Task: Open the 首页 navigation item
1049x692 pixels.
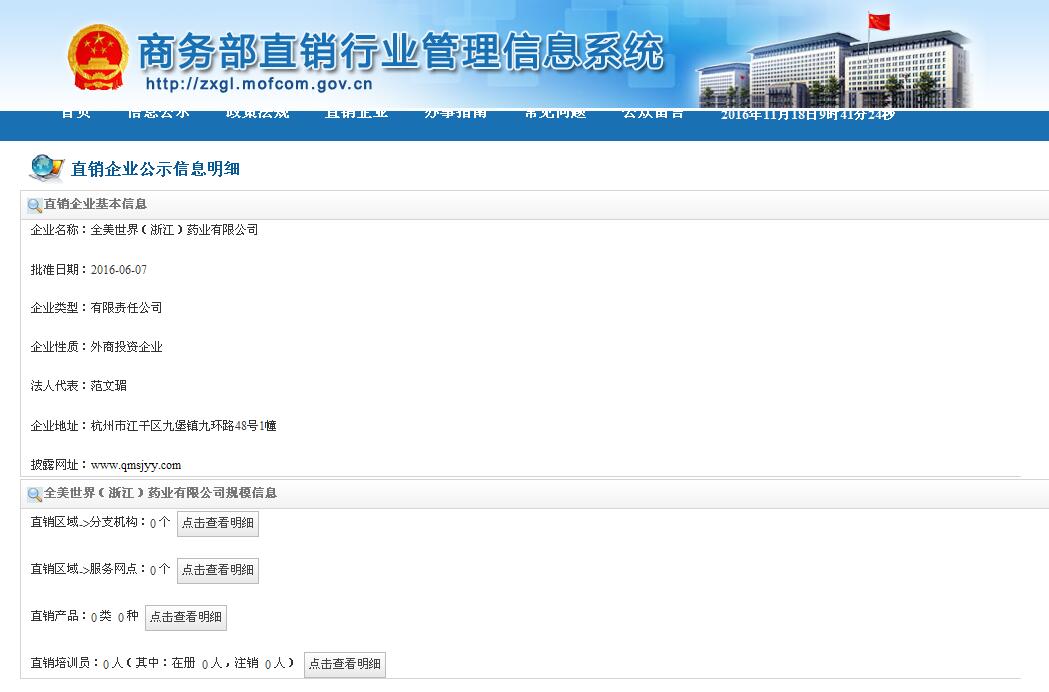Action: (x=76, y=114)
